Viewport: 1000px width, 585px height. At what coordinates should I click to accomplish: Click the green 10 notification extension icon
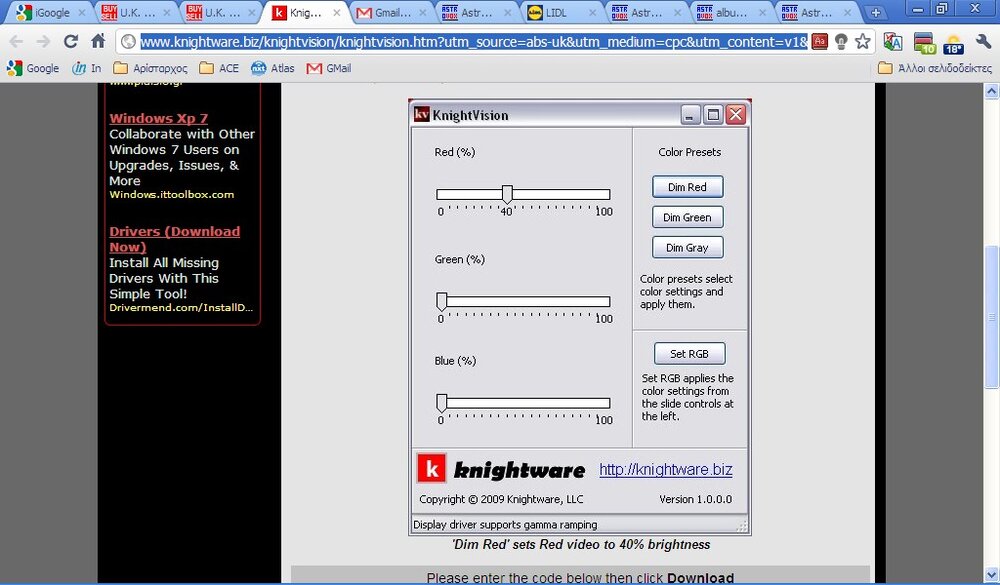[x=924, y=44]
